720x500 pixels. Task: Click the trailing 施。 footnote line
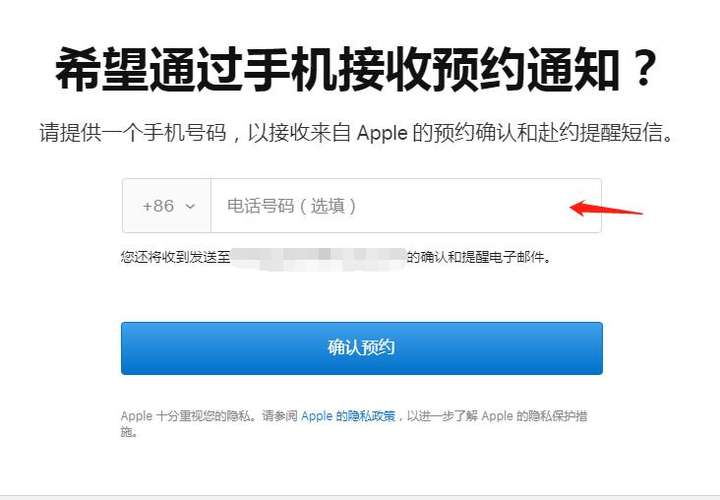point(129,432)
